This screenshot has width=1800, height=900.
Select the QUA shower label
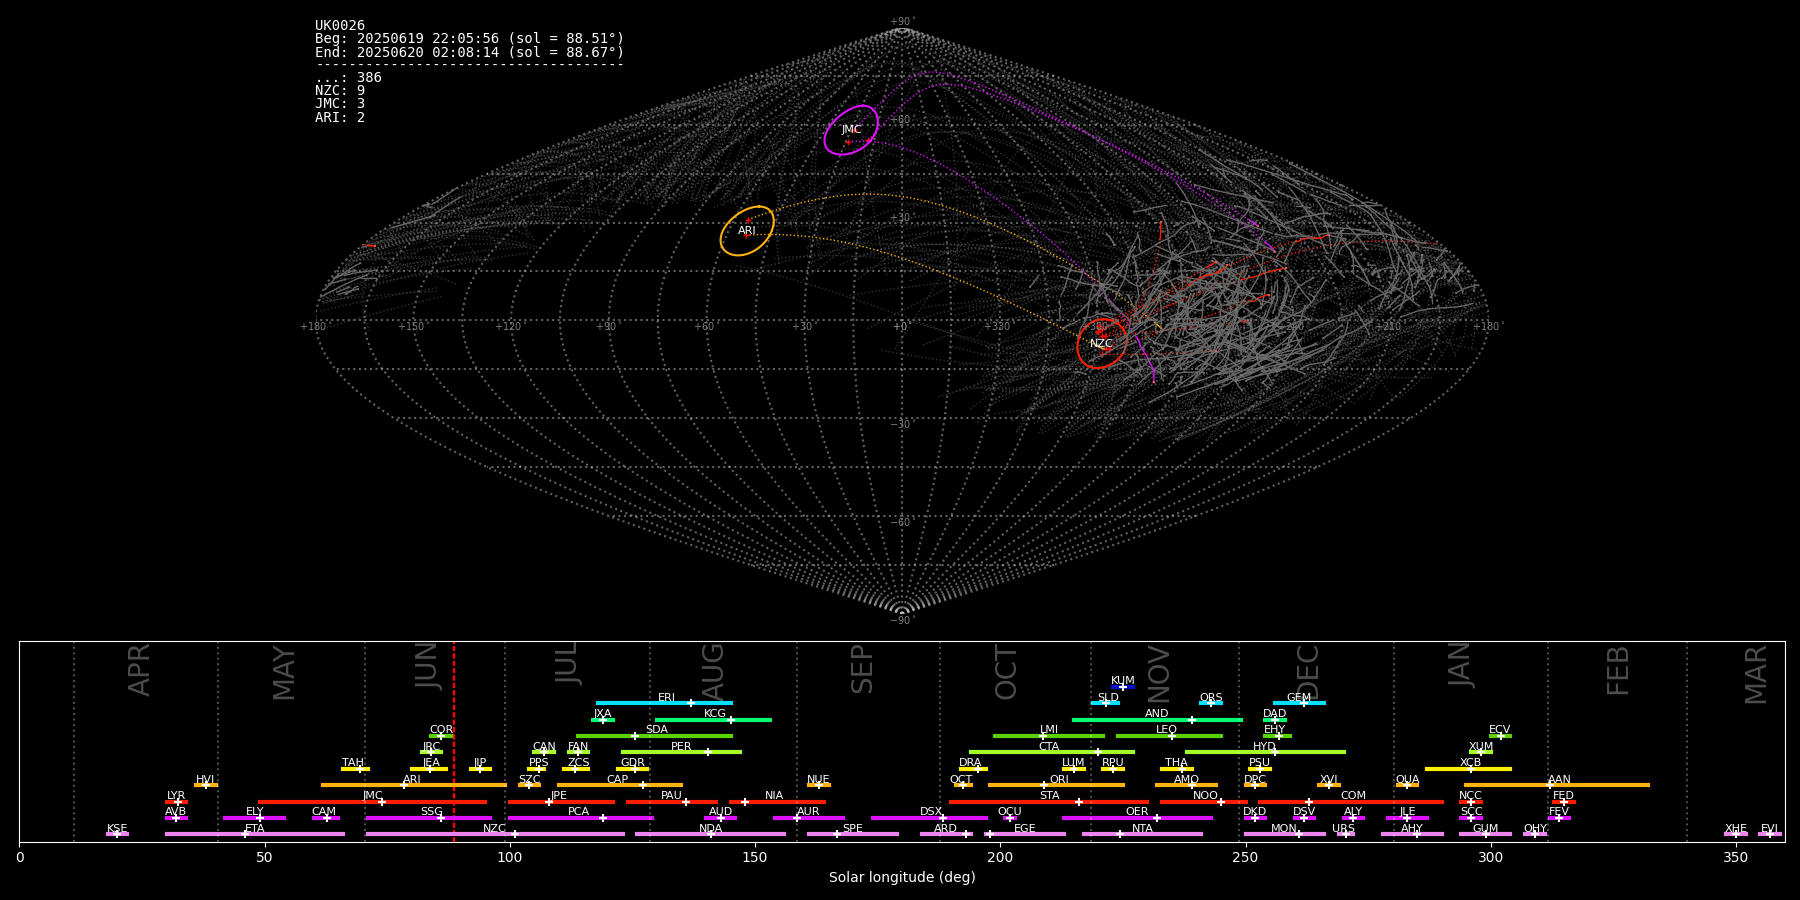(1408, 780)
